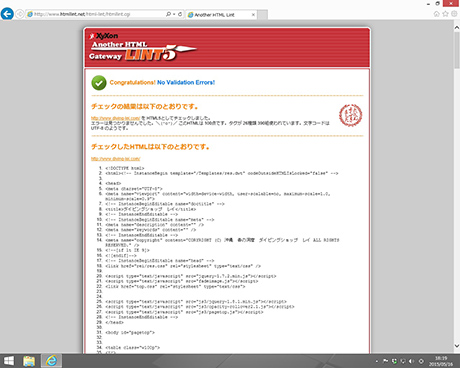Open File Explorer from the taskbar
This screenshot has width=460, height=368.
coord(29,361)
